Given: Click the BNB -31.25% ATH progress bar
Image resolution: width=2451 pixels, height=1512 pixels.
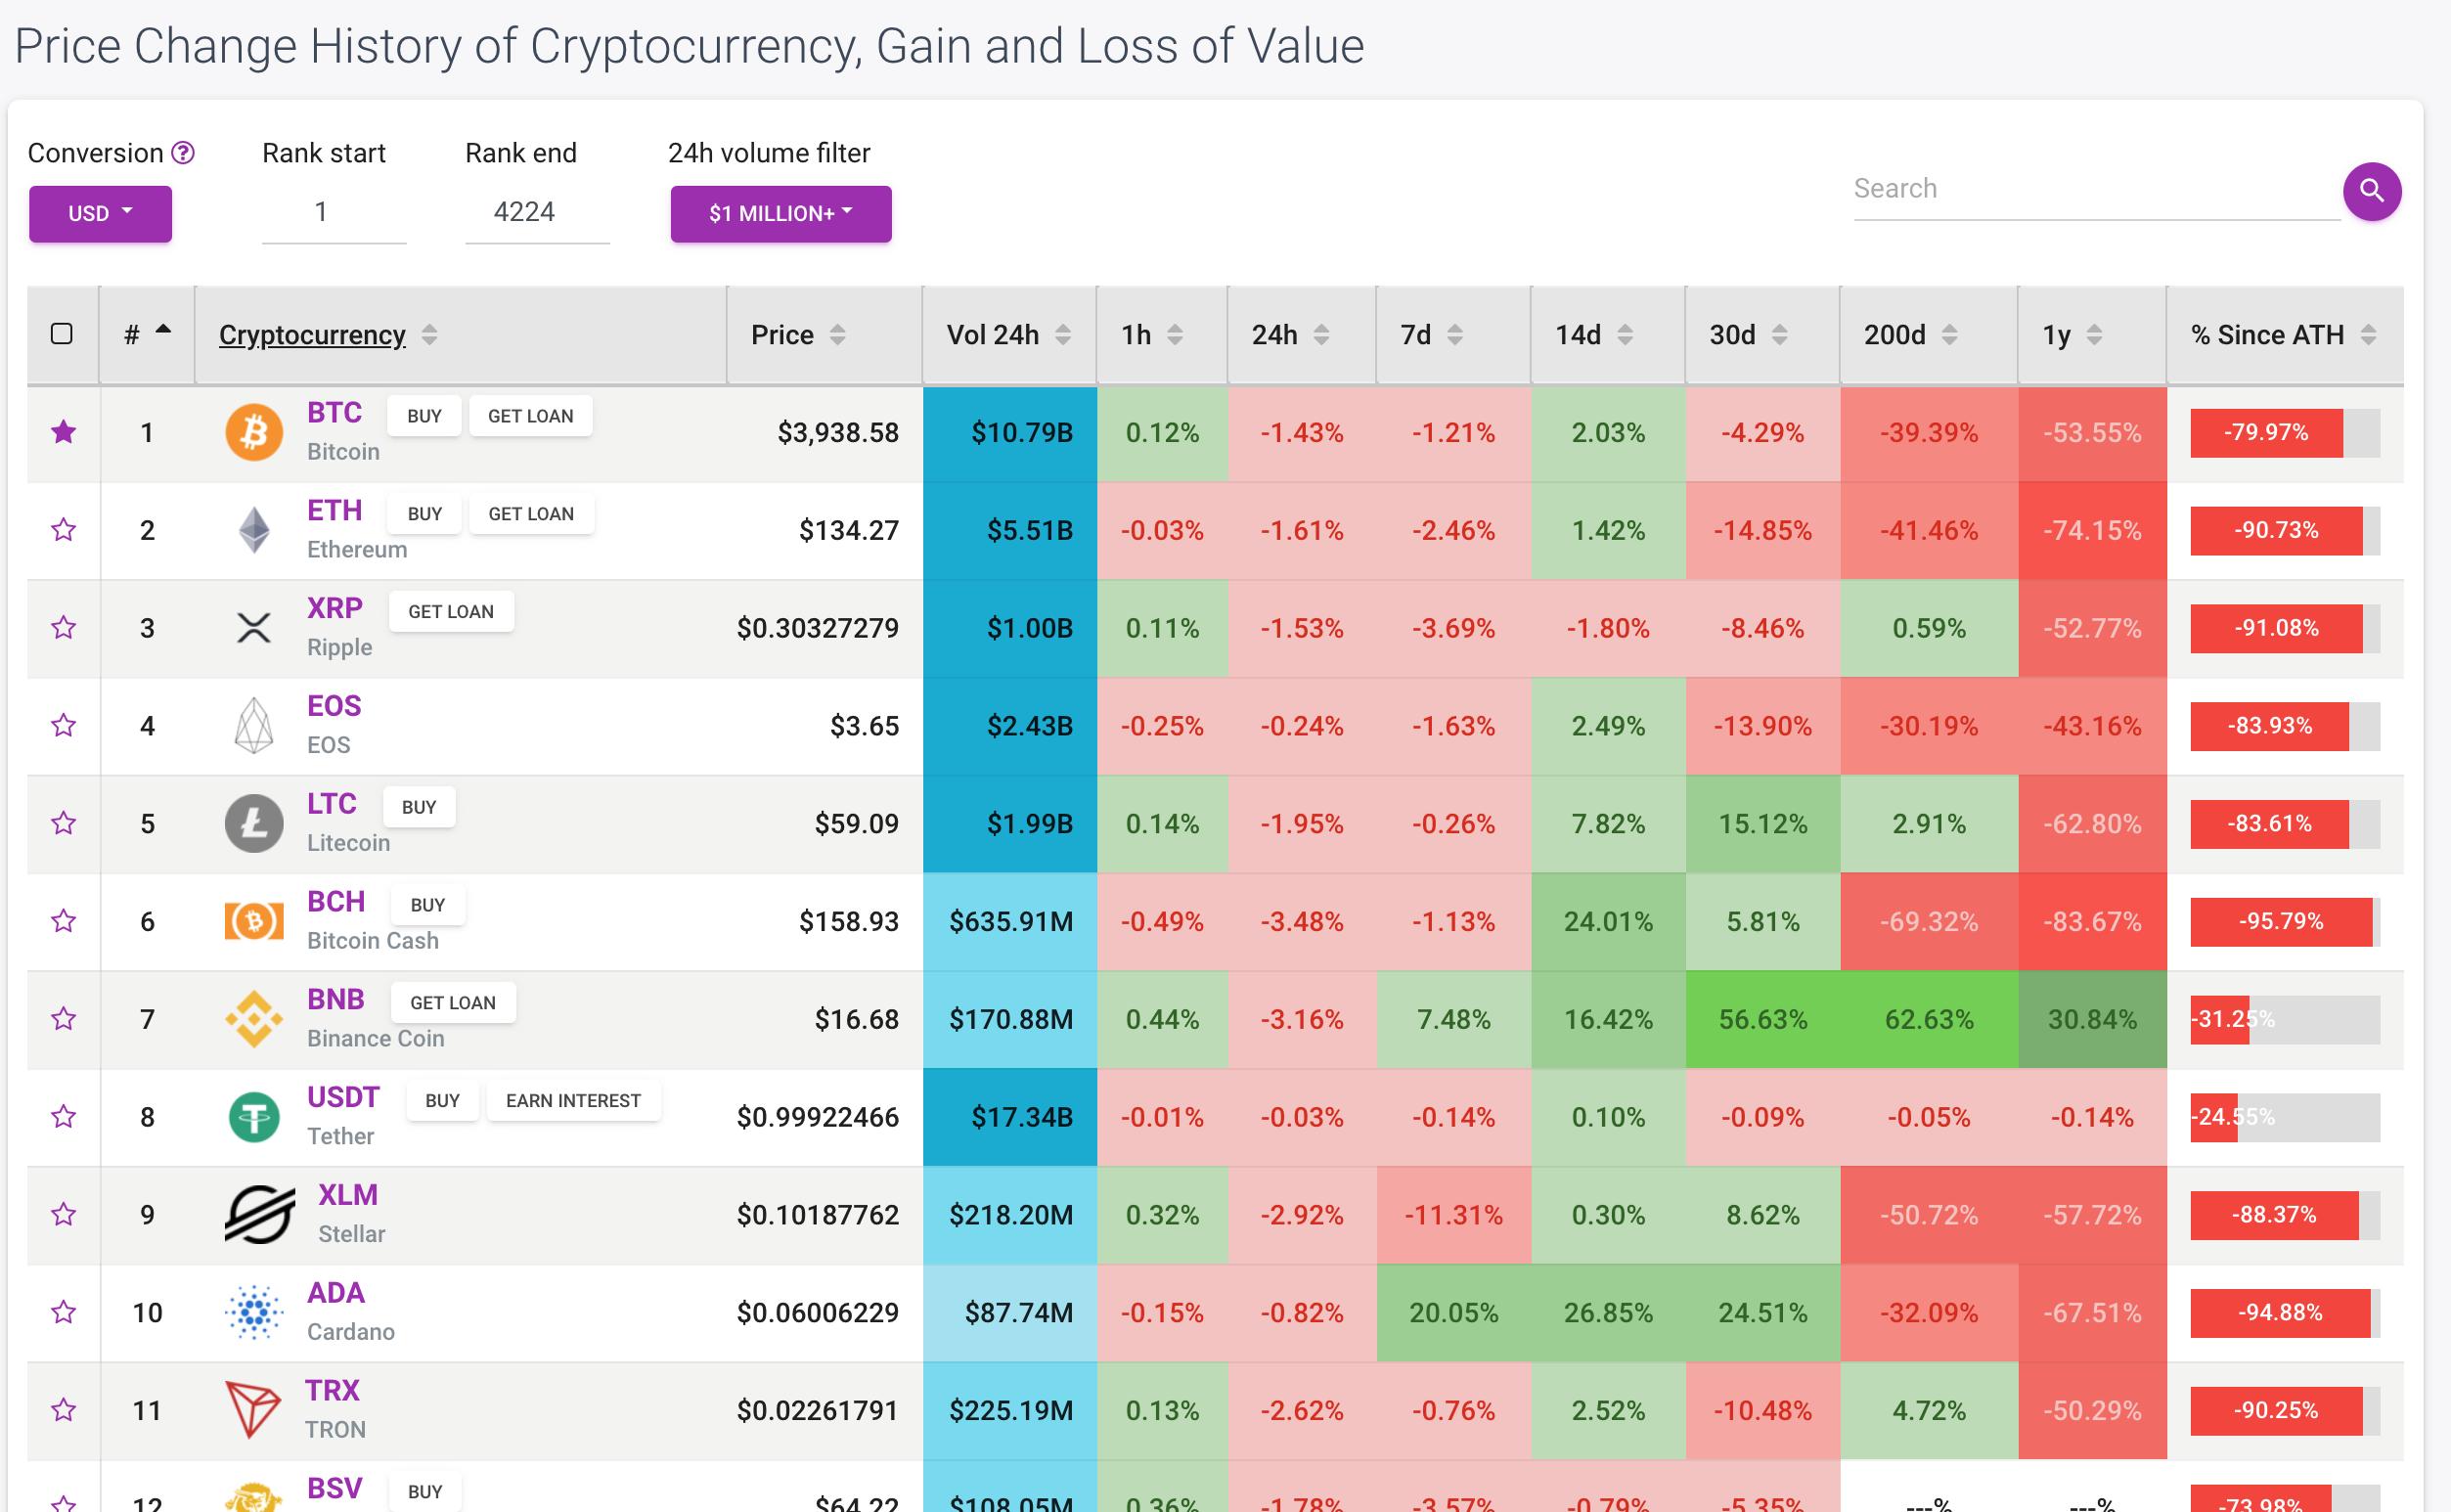Looking at the screenshot, I should (x=2285, y=1019).
